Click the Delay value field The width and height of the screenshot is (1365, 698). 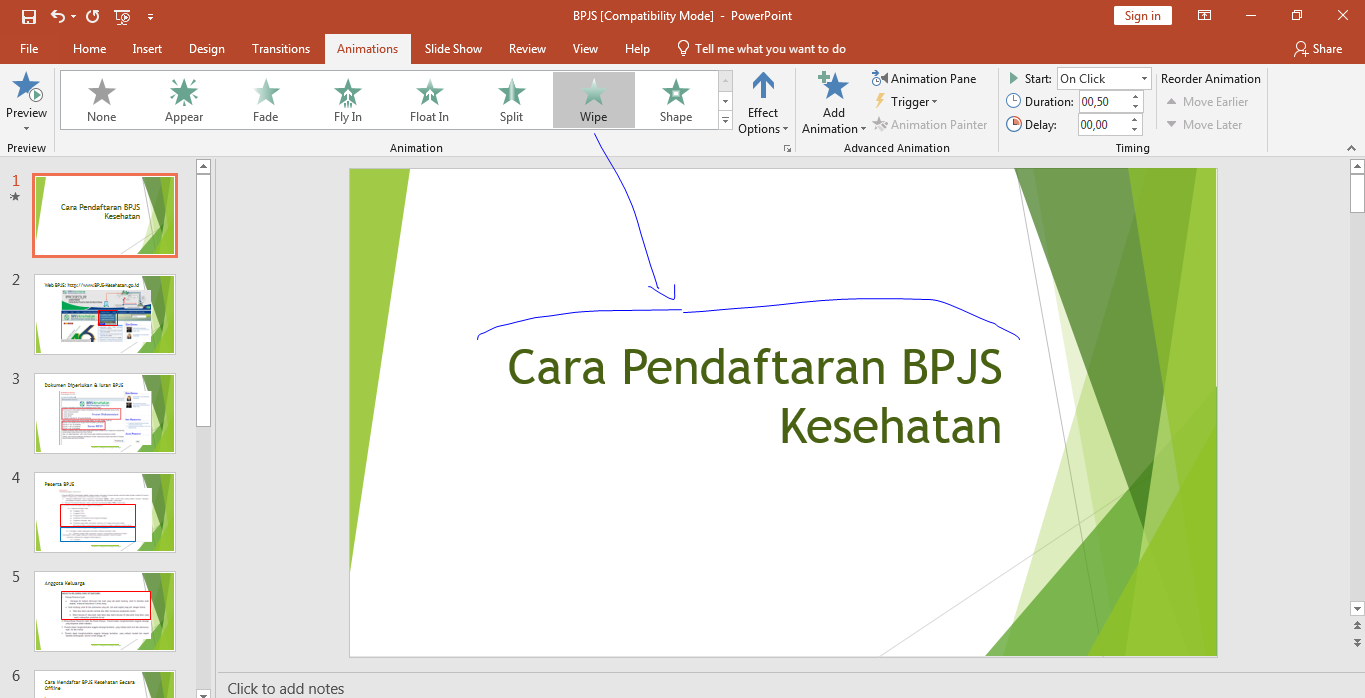tap(1103, 125)
